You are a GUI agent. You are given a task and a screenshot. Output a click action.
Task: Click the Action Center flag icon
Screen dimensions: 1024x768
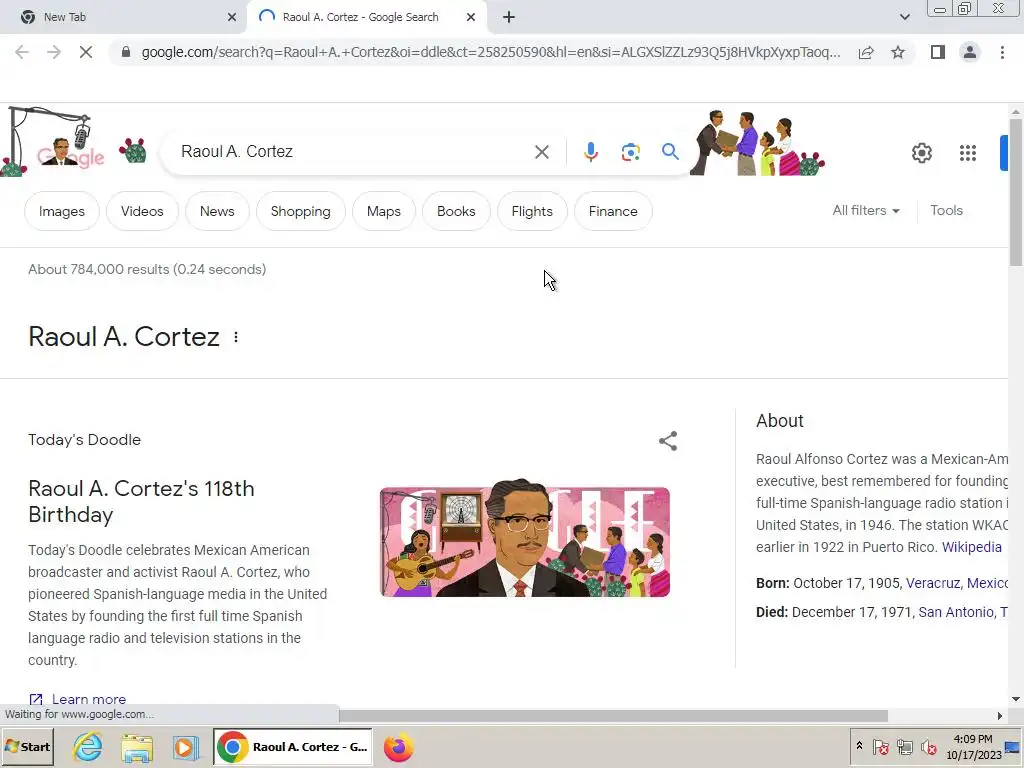pos(880,746)
